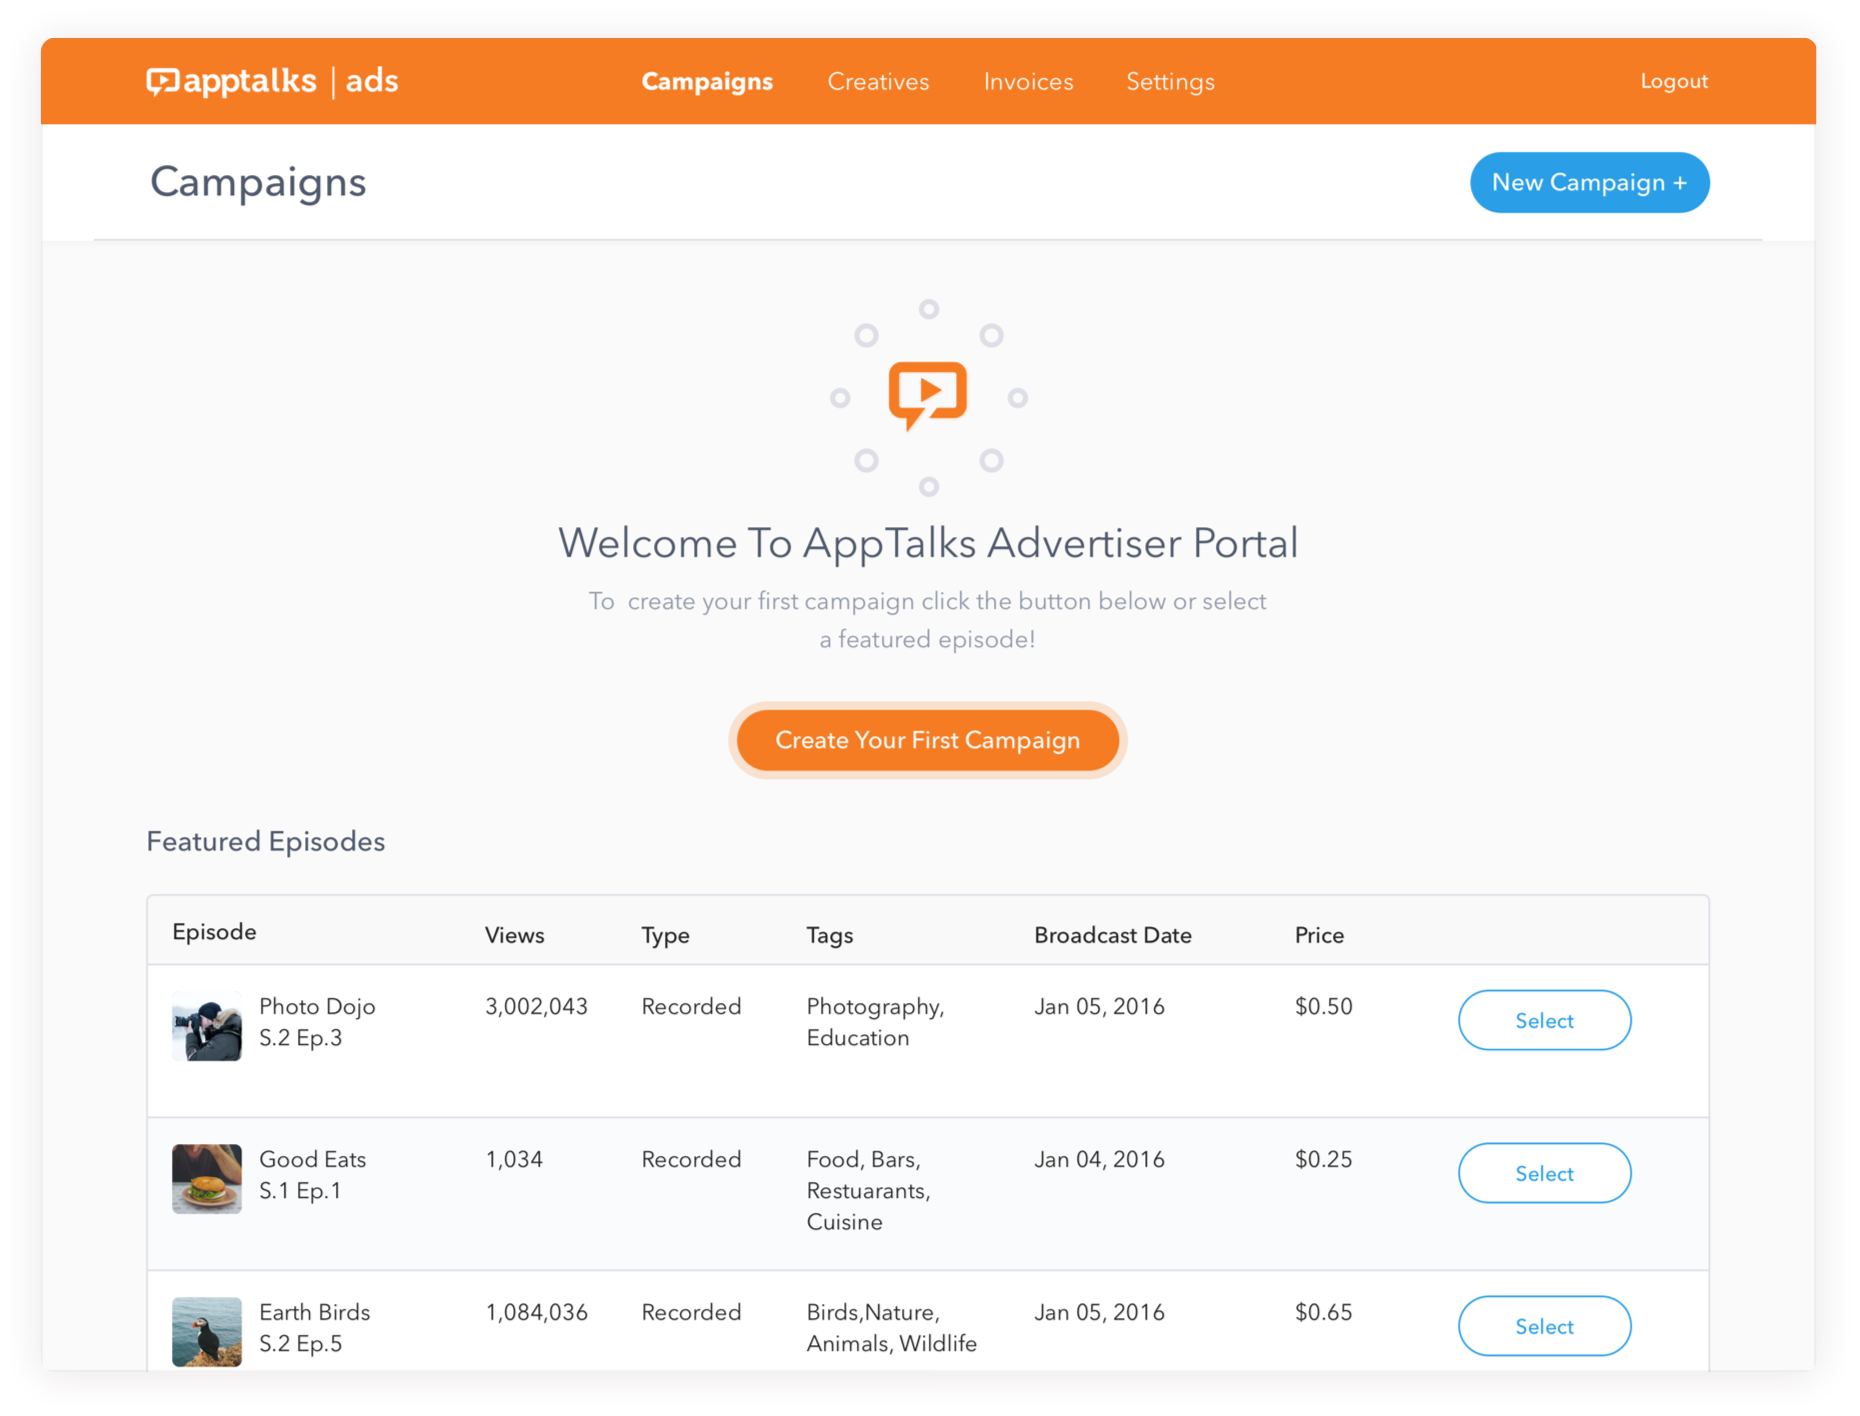1860x1416 pixels.
Task: Click the New Campaign button
Action: tap(1589, 182)
